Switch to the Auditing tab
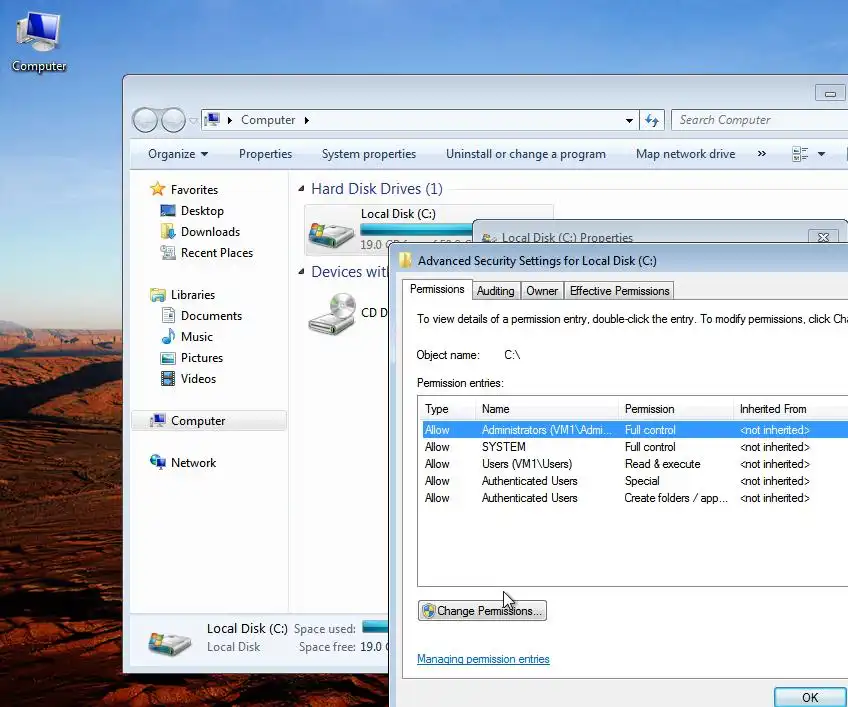The image size is (848, 707). click(495, 290)
